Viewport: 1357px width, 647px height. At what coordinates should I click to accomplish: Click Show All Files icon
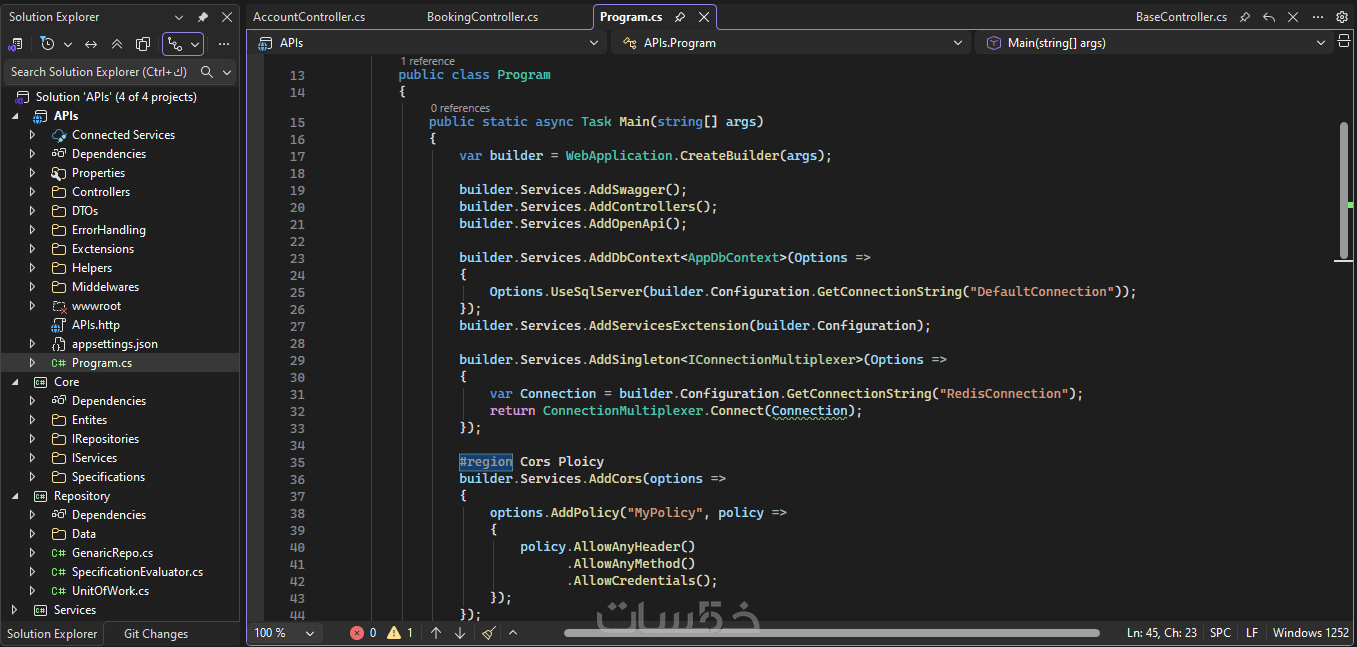[143, 44]
